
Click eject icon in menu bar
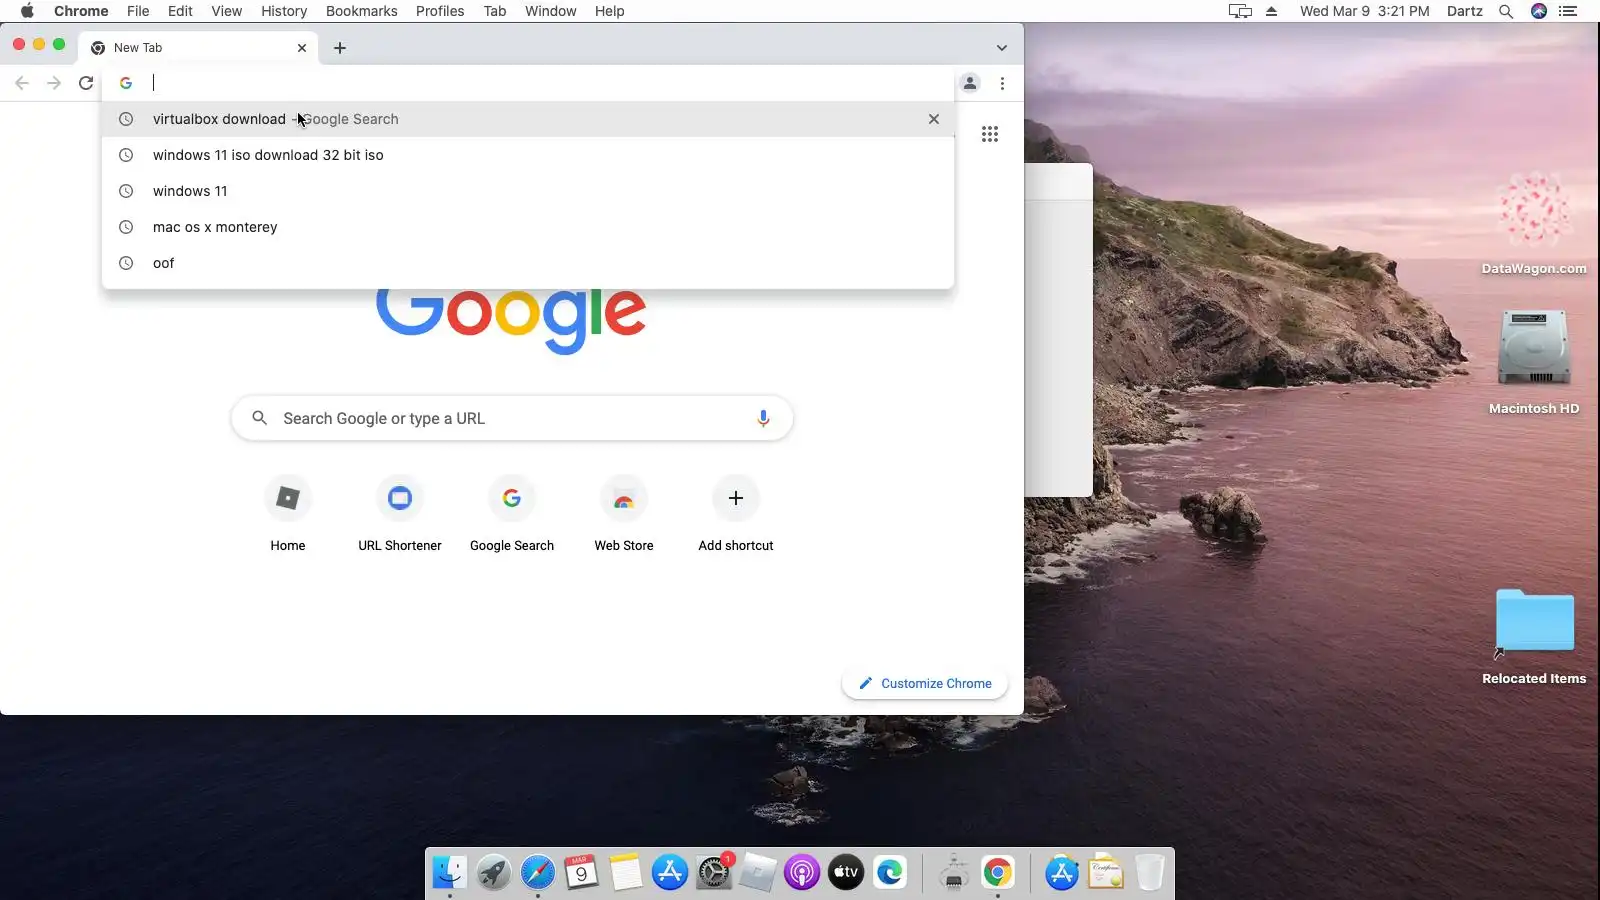[1272, 11]
